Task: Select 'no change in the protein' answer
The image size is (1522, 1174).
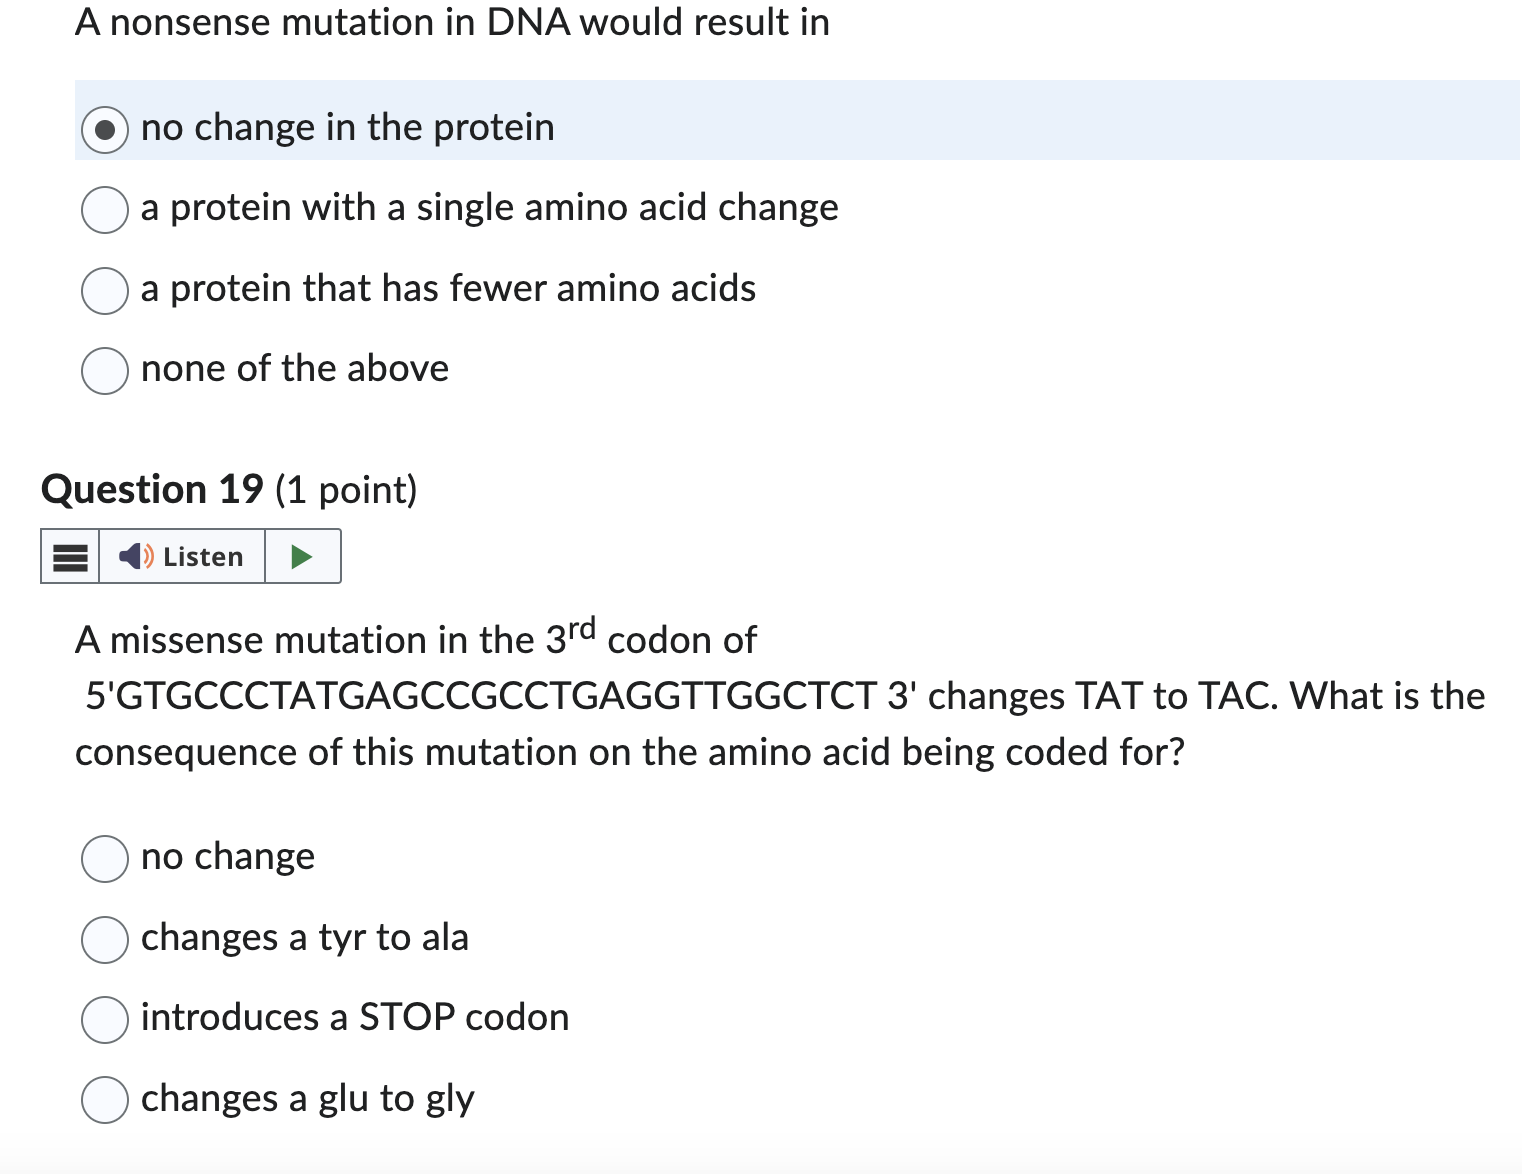Action: (105, 128)
